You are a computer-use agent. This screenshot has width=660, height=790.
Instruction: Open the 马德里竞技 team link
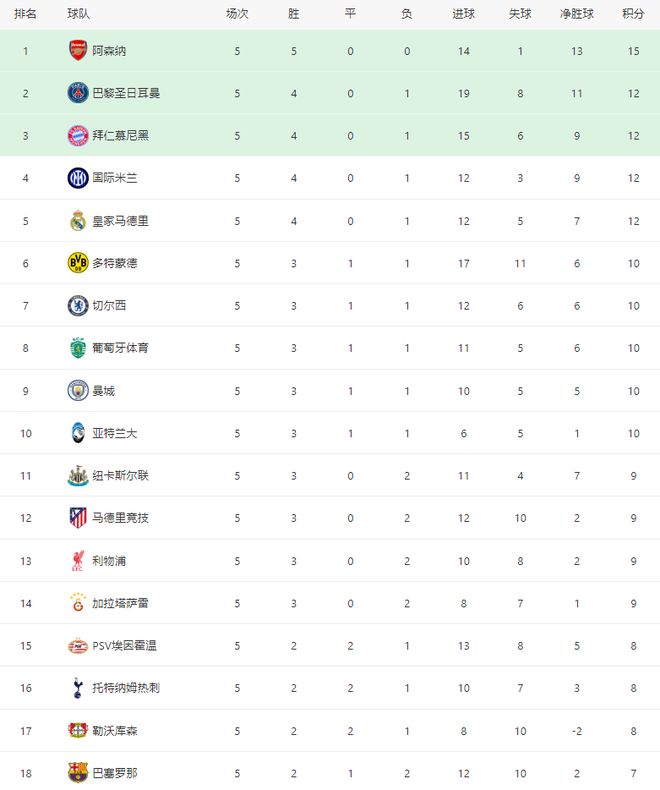pyautogui.click(x=123, y=518)
